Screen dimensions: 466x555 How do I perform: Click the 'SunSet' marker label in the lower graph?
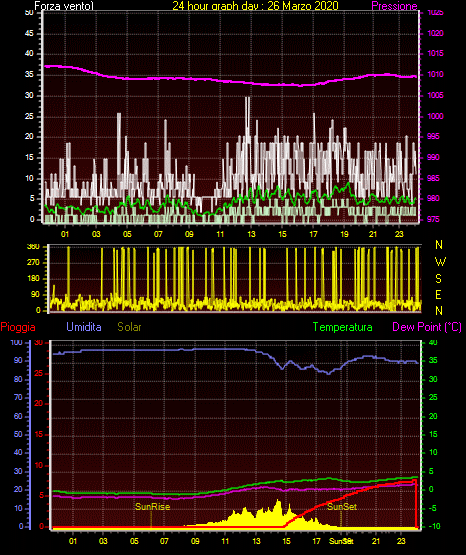(x=341, y=507)
